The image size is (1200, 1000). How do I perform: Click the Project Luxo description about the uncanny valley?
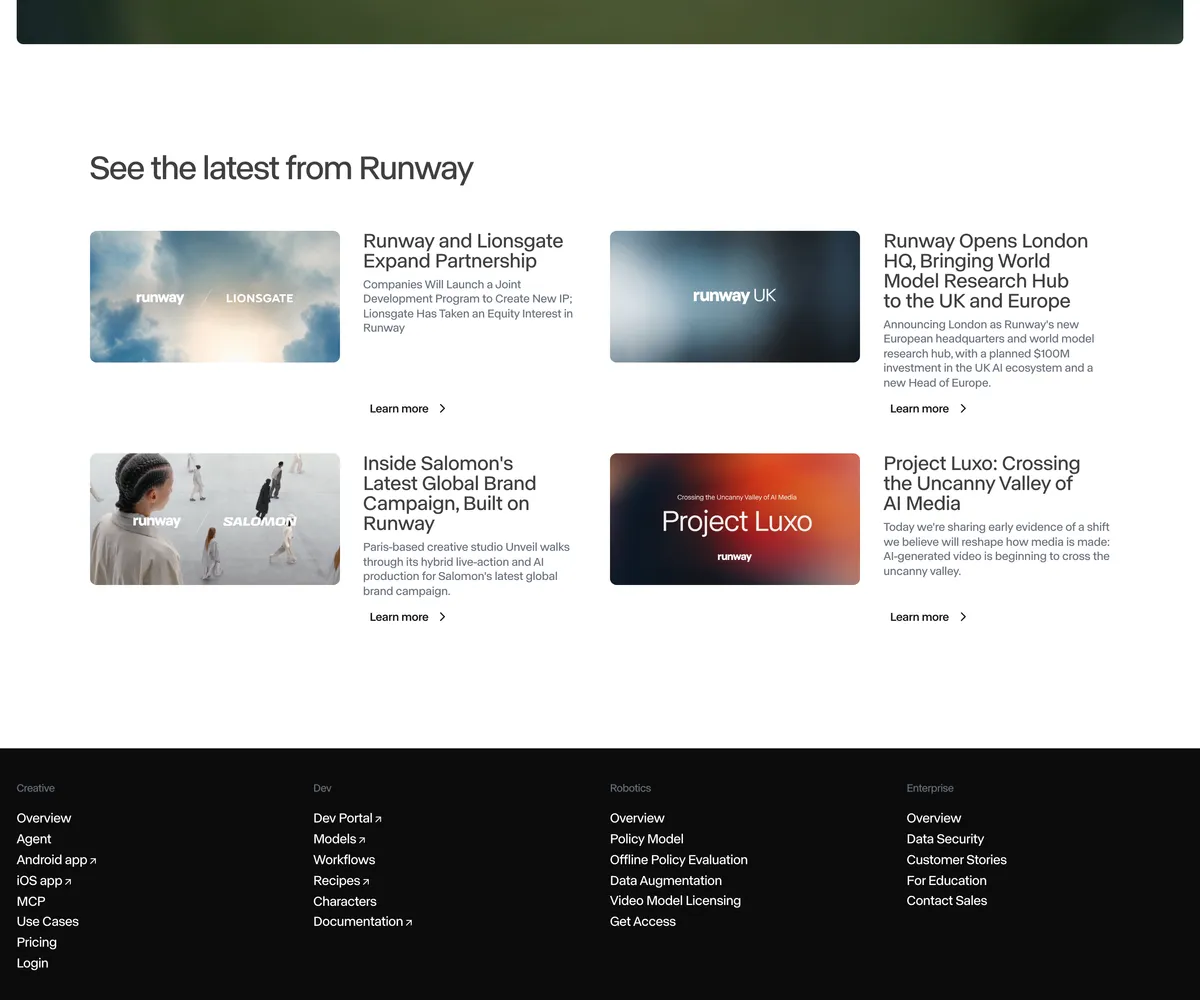(997, 549)
